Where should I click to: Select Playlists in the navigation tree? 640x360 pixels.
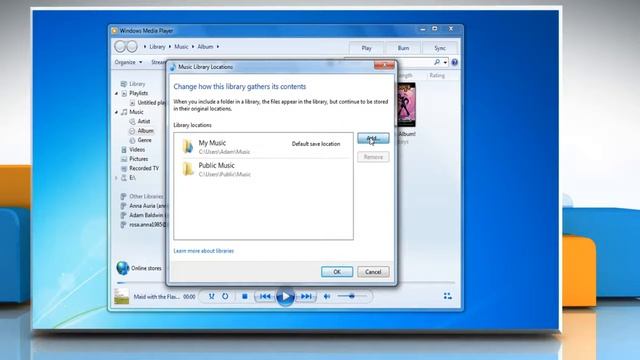(x=138, y=93)
